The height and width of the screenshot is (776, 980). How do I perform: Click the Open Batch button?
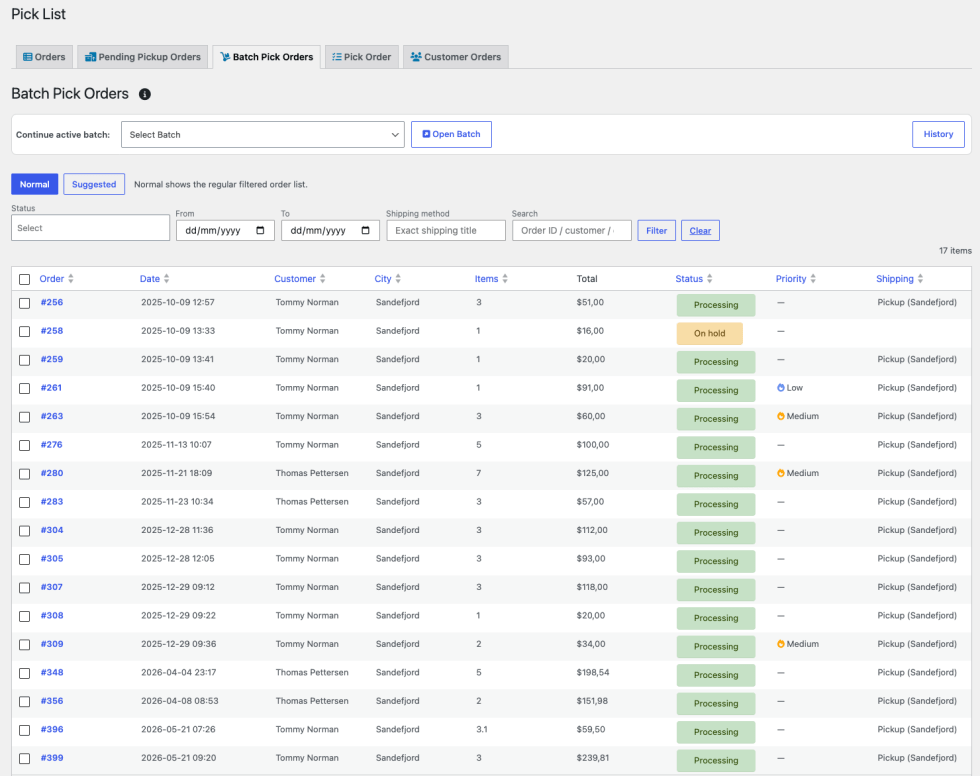(x=451, y=134)
